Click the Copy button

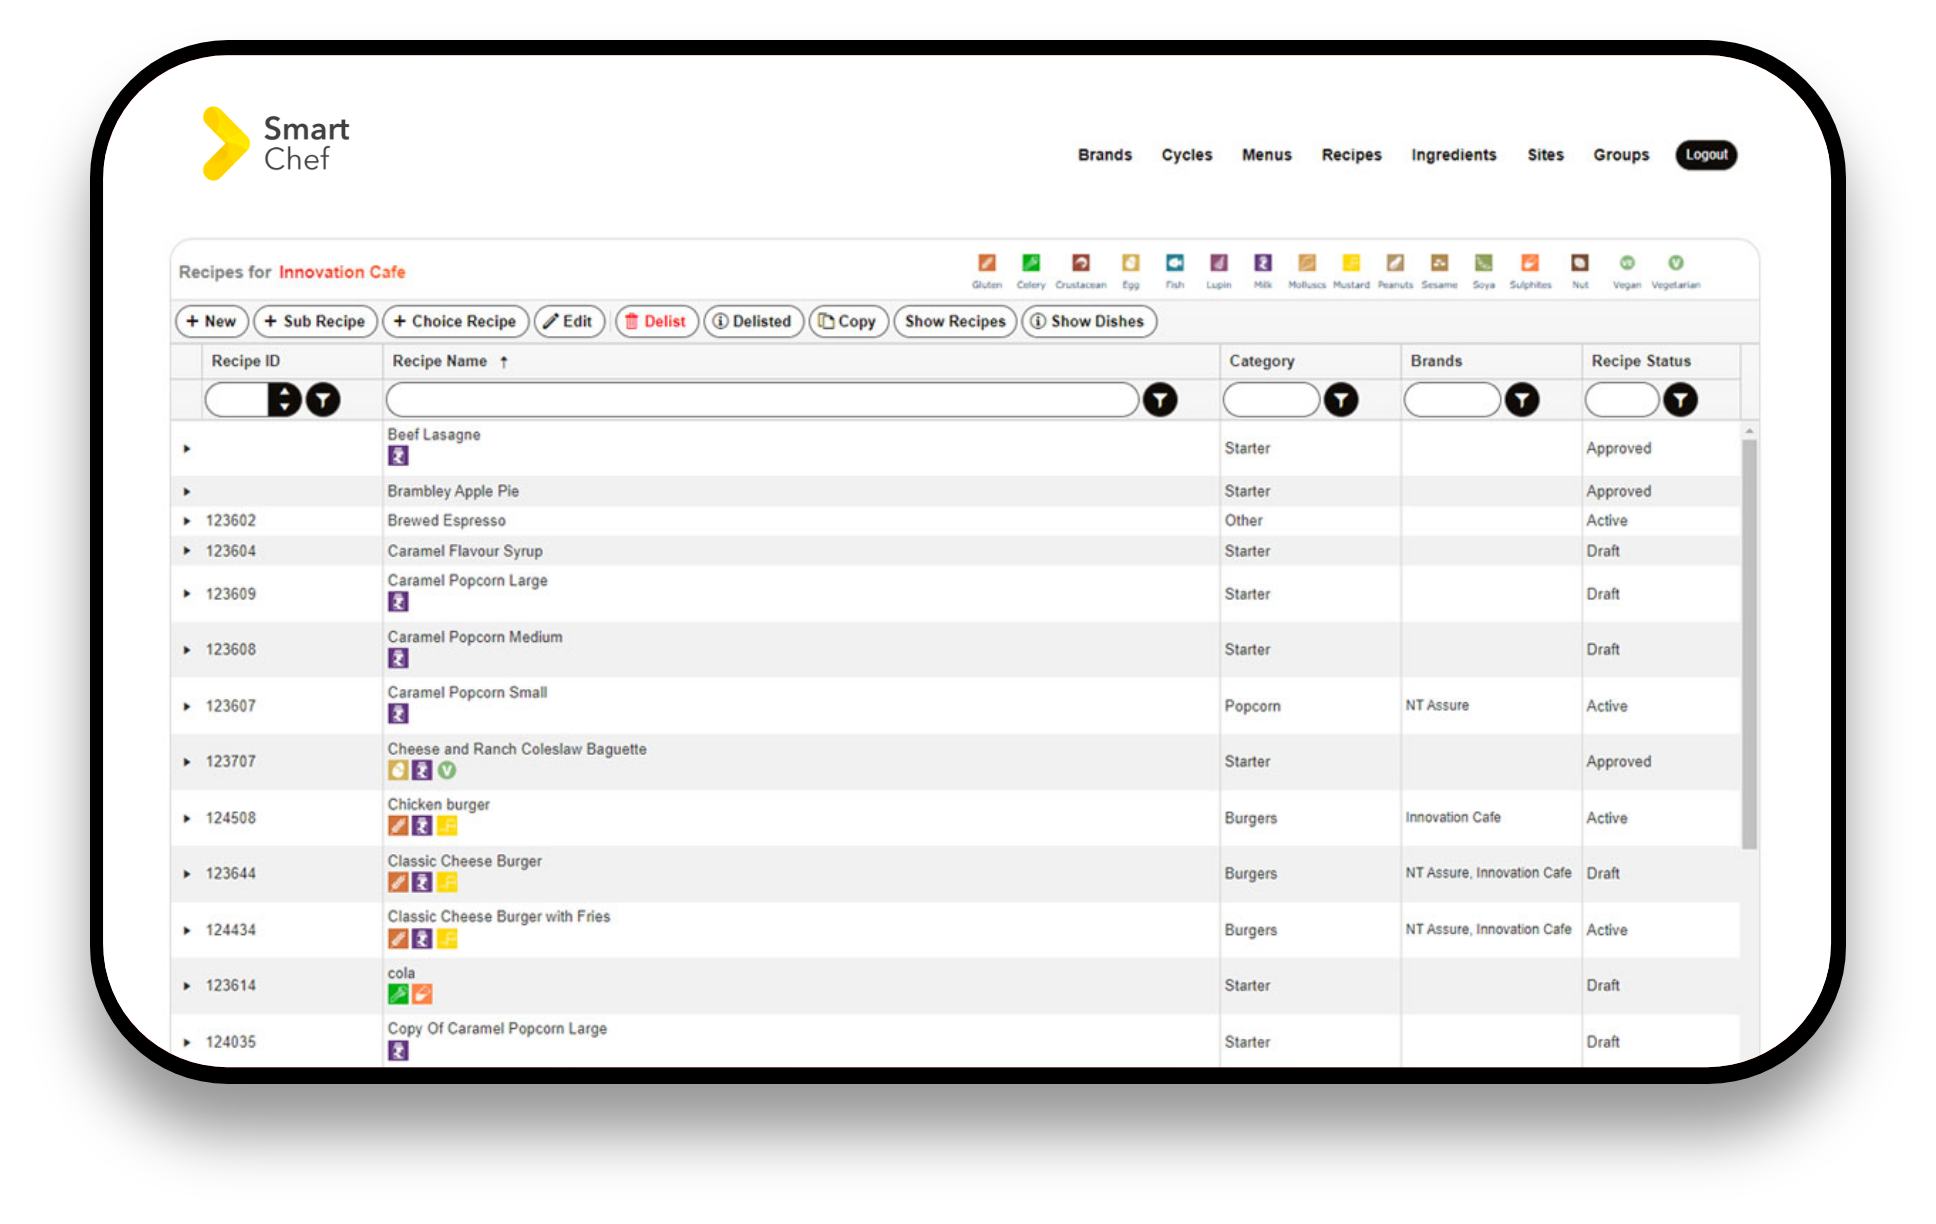coord(848,321)
